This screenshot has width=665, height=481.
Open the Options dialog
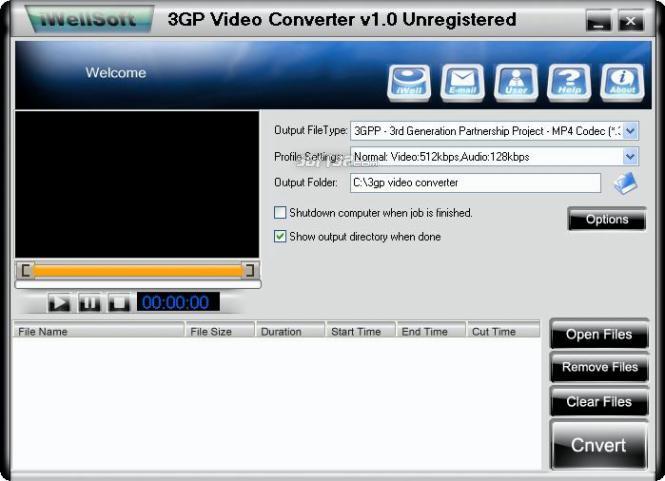click(607, 219)
